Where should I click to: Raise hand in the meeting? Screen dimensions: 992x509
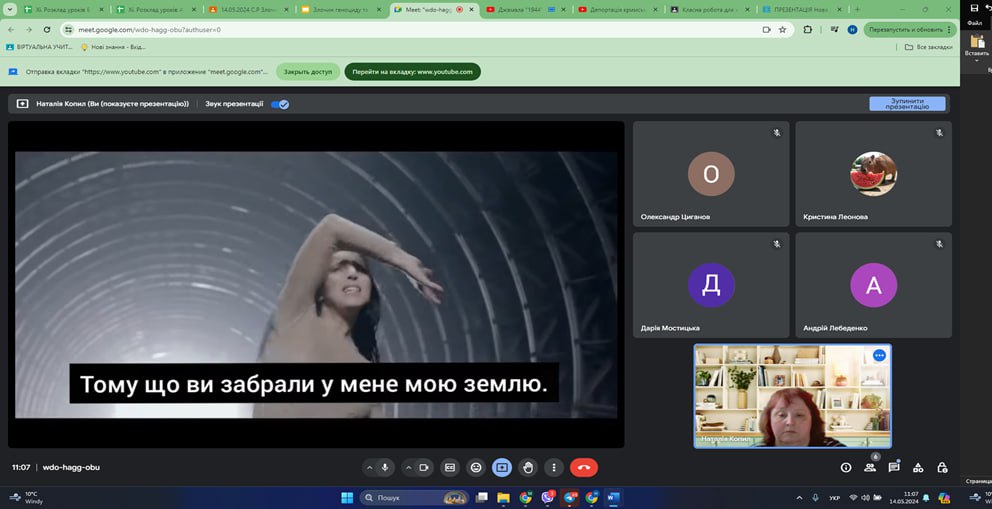[528, 467]
